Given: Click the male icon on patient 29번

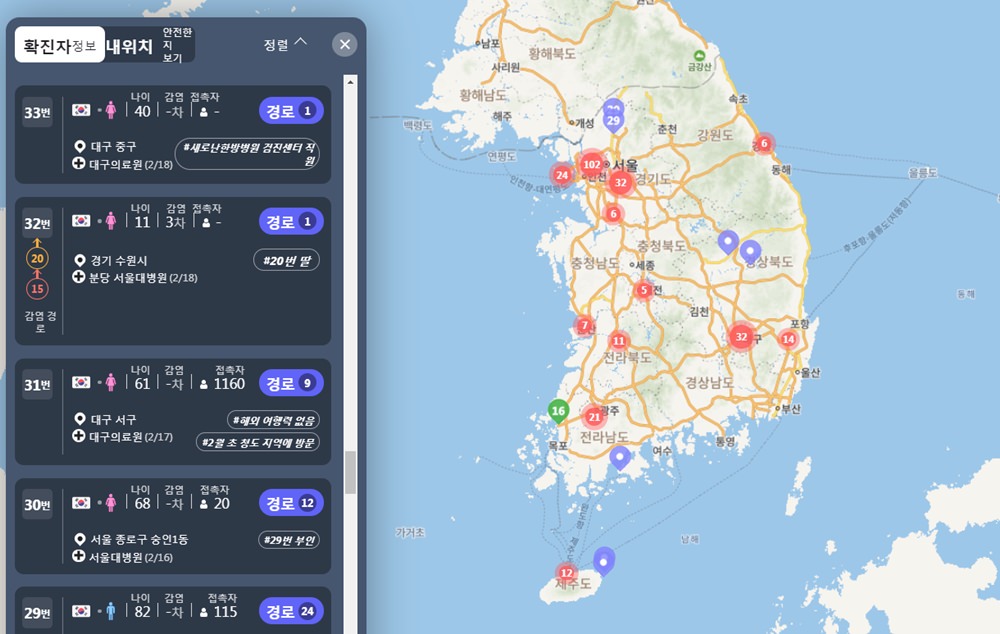Looking at the screenshot, I should coord(111,611).
